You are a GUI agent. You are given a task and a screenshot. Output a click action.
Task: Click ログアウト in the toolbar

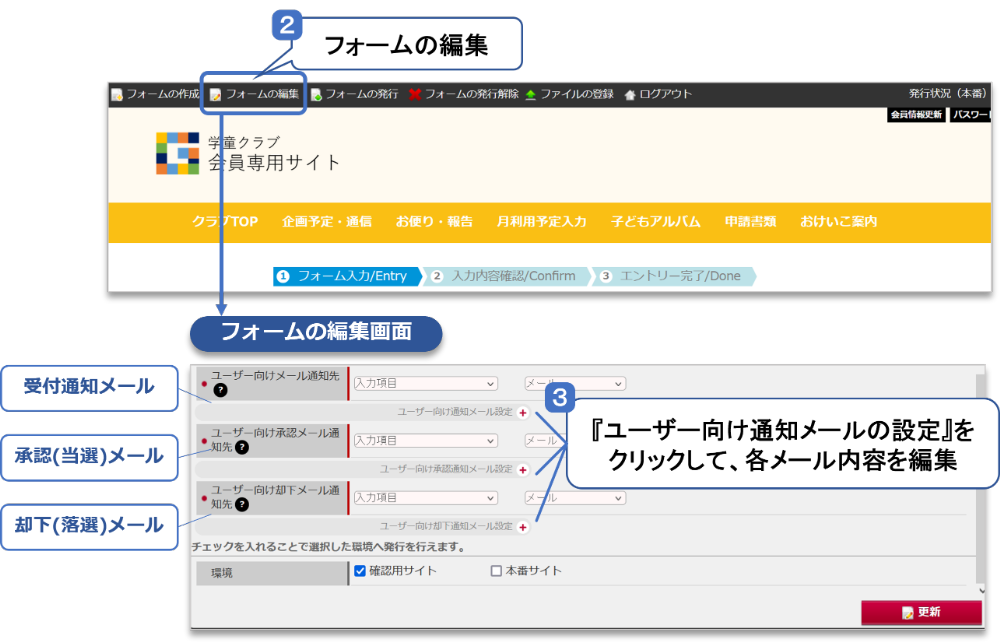point(658,94)
